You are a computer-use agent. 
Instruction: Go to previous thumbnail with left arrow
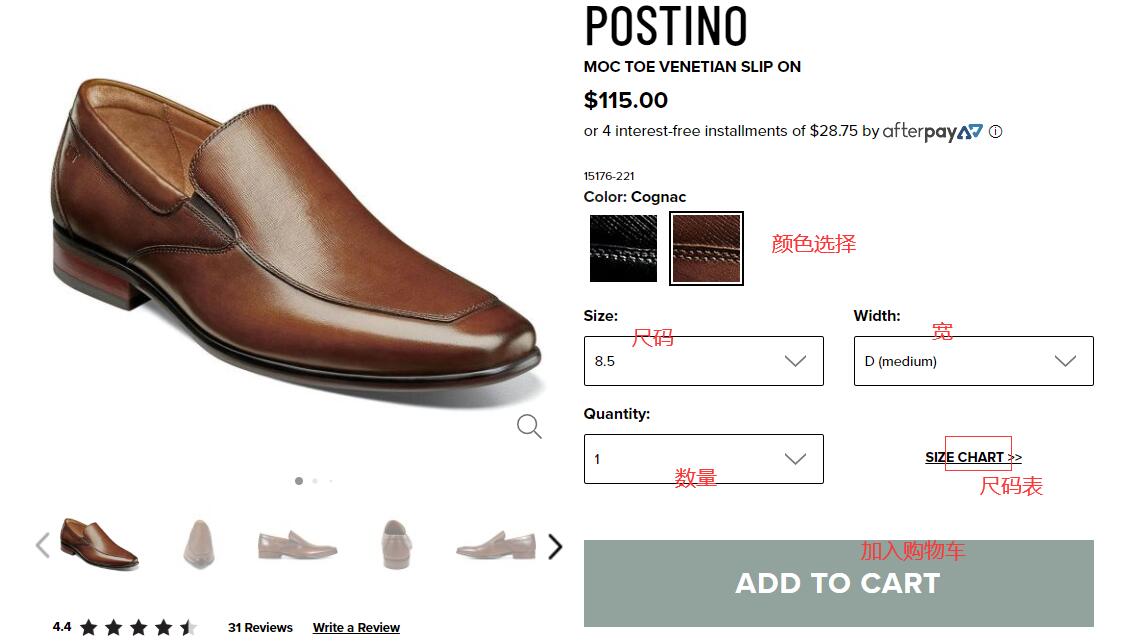pyautogui.click(x=42, y=545)
